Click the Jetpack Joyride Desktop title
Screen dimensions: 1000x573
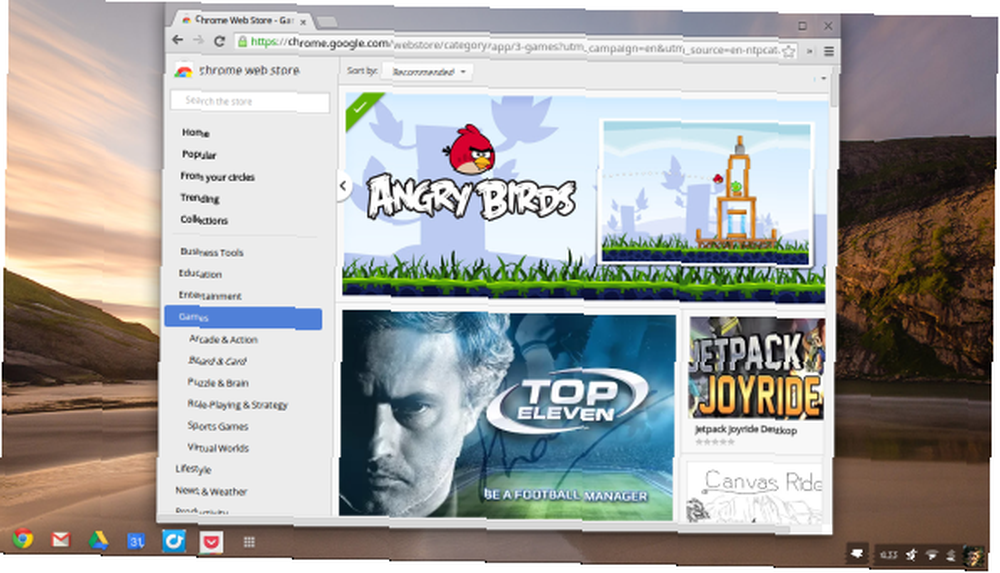[746, 430]
